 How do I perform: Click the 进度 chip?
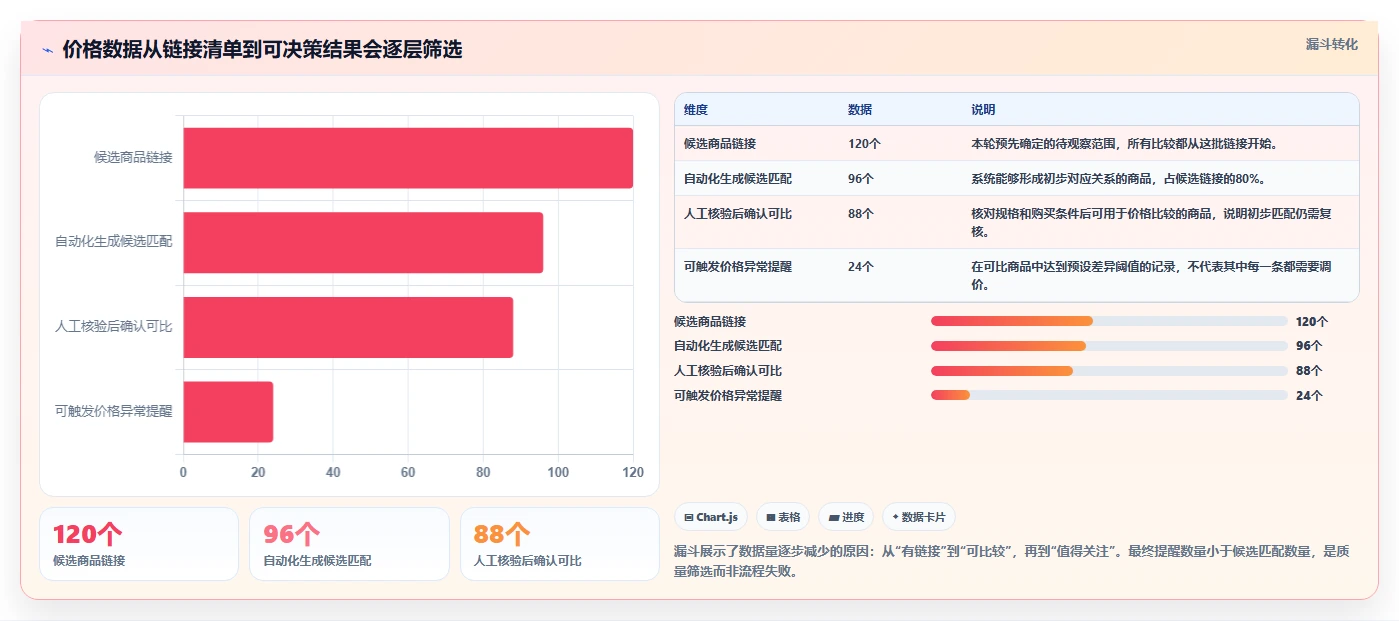point(845,517)
